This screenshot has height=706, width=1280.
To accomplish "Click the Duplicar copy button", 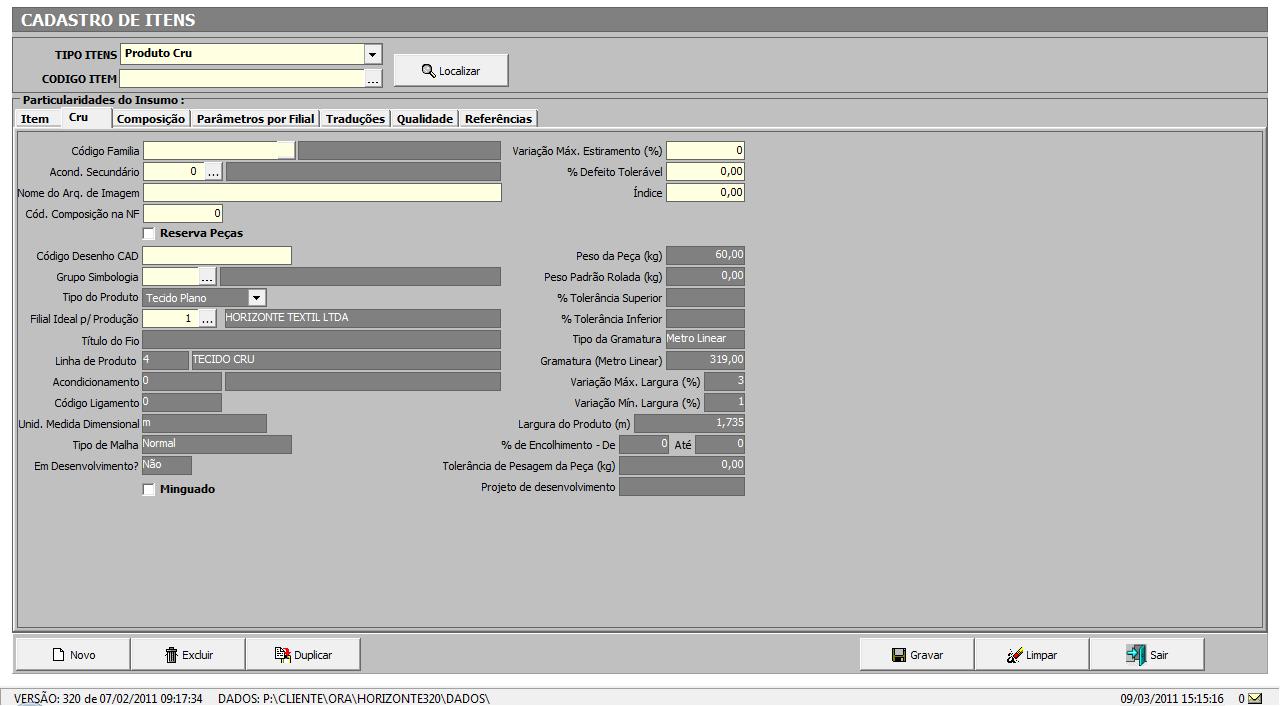I will tap(303, 655).
